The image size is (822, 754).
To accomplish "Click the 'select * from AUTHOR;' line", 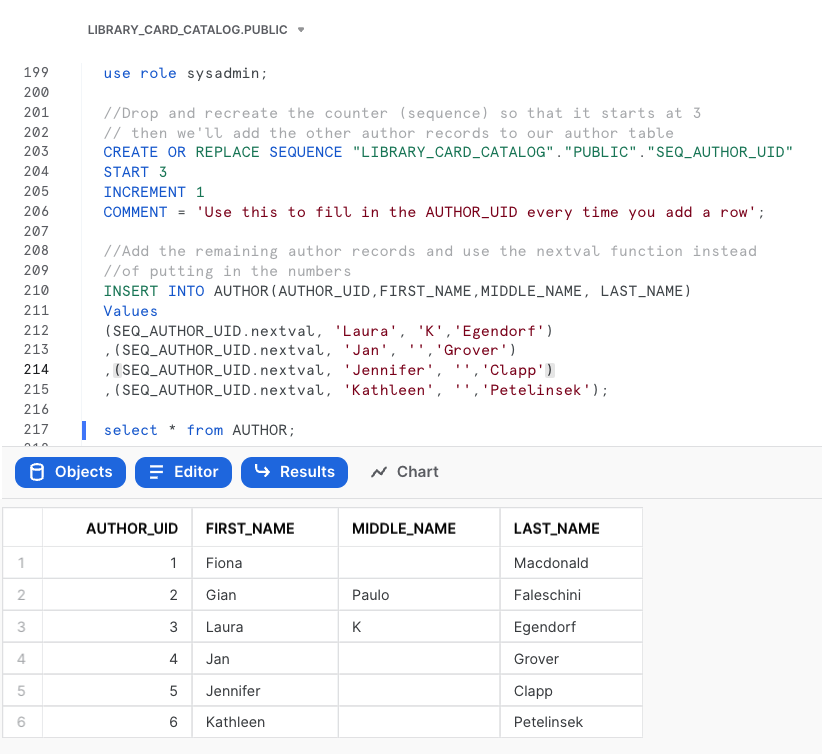I will coord(199,430).
